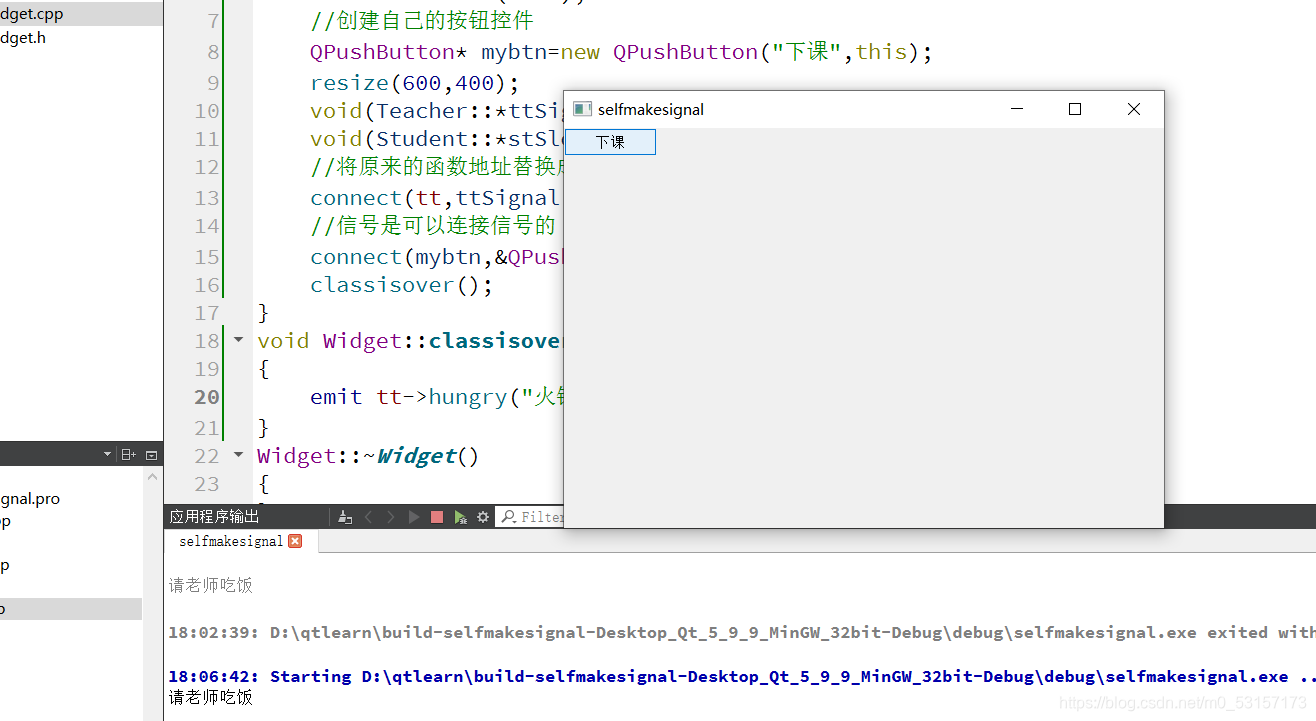Close the selfmakesignal application window
This screenshot has height=721, width=1316.
[x=1134, y=109]
